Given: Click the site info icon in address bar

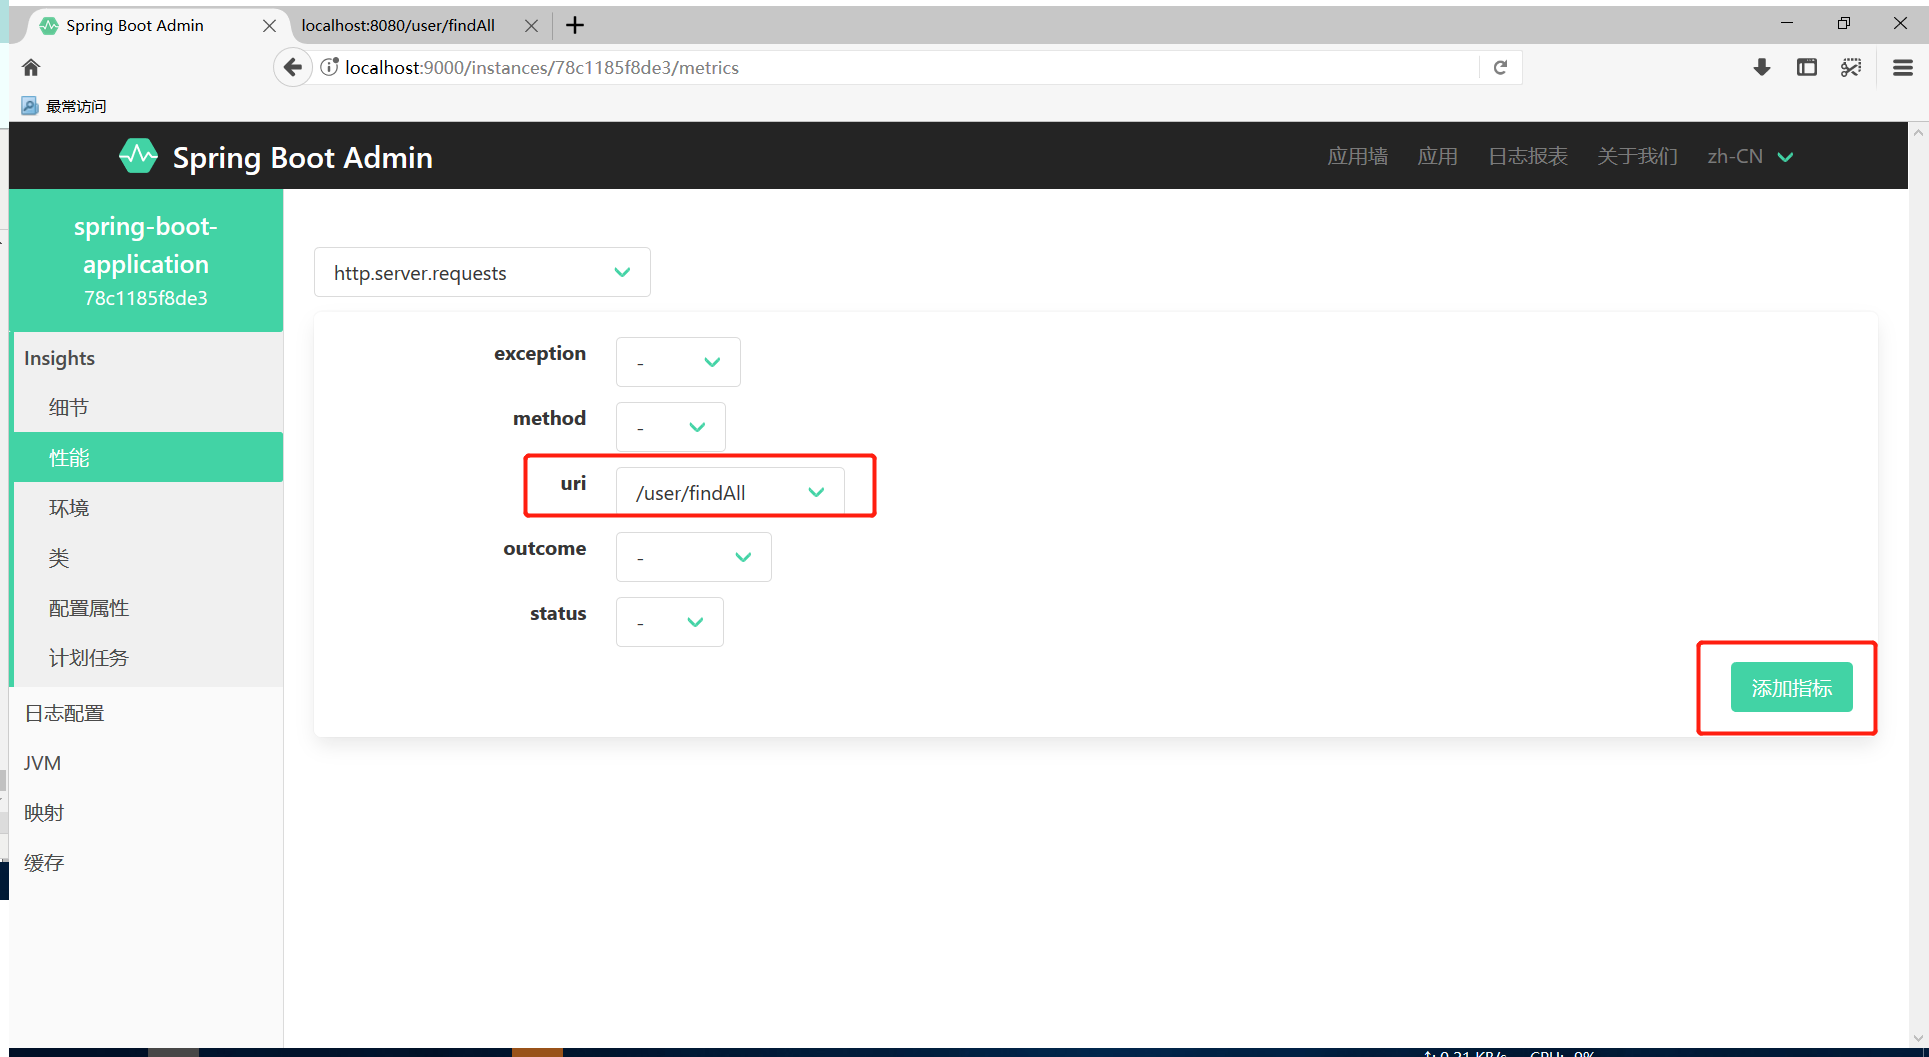Looking at the screenshot, I should (329, 68).
